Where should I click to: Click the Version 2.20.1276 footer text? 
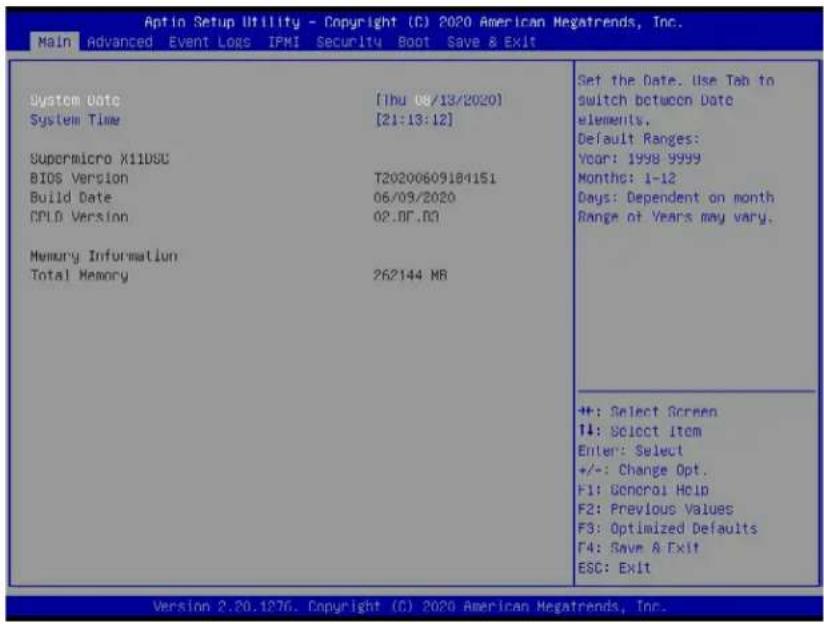coord(410,607)
